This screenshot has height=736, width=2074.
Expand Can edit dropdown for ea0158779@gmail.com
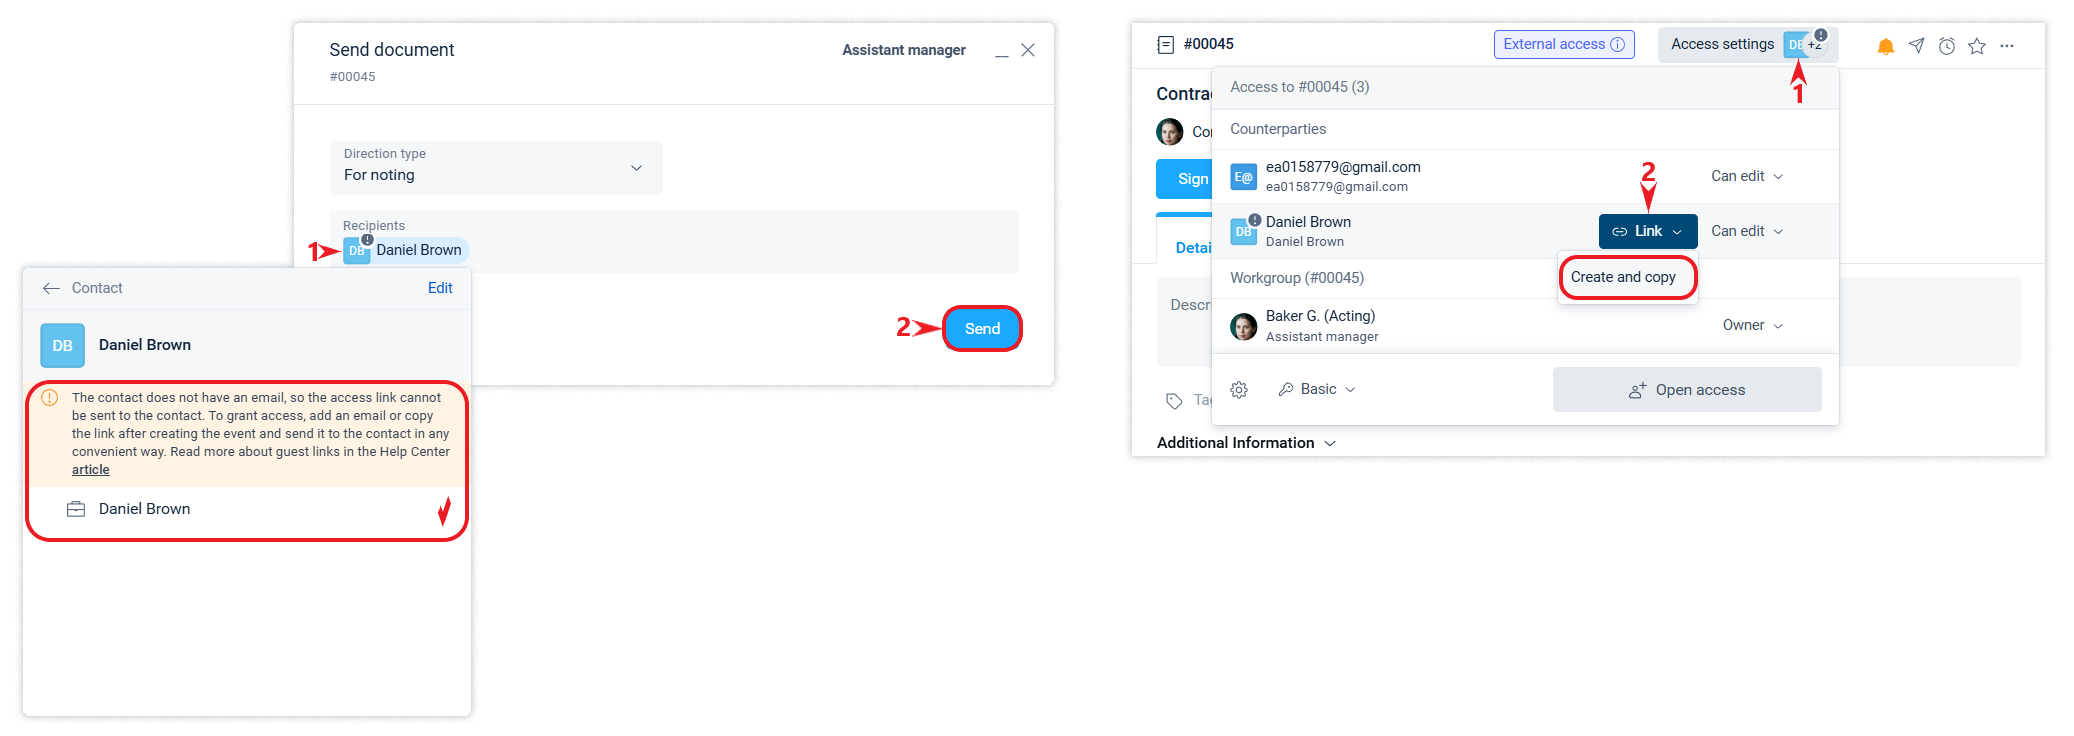(x=1747, y=176)
